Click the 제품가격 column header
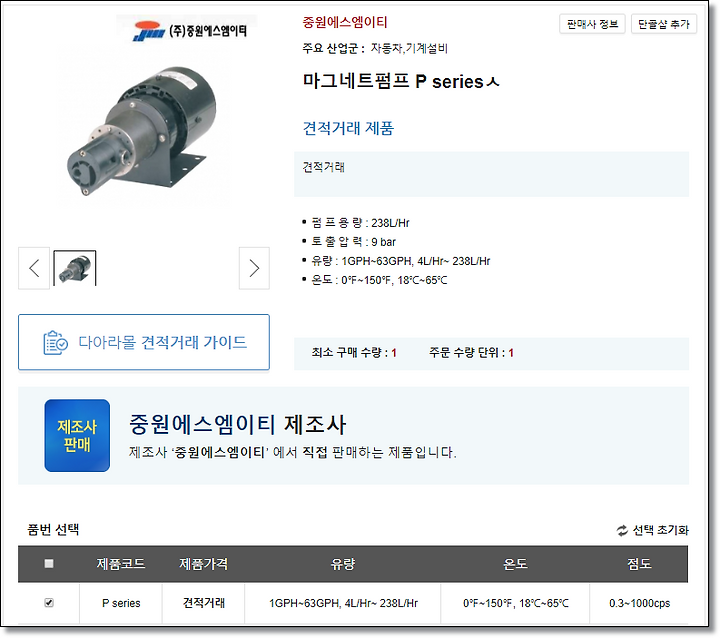720x638 pixels. pos(203,564)
